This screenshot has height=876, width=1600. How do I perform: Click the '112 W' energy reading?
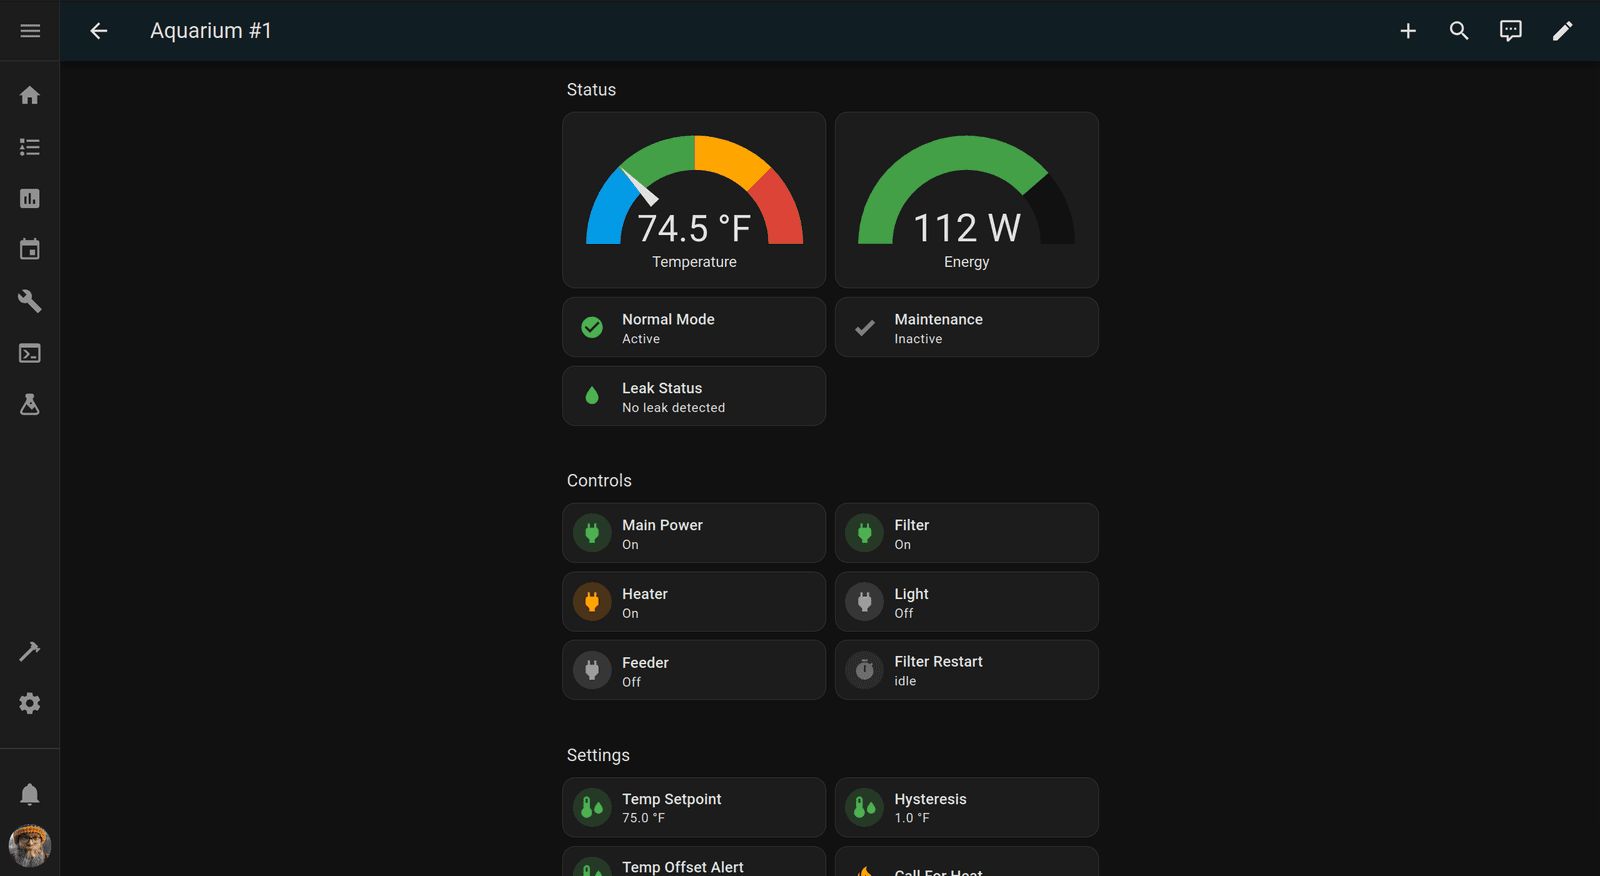pos(967,228)
